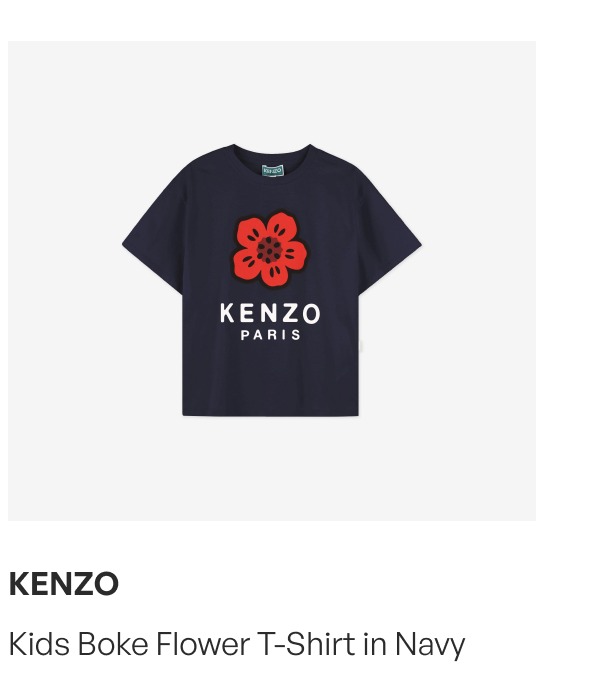The width and height of the screenshot is (600, 680).
Task: Click the dark center of the red flower
Action: [x=269, y=250]
